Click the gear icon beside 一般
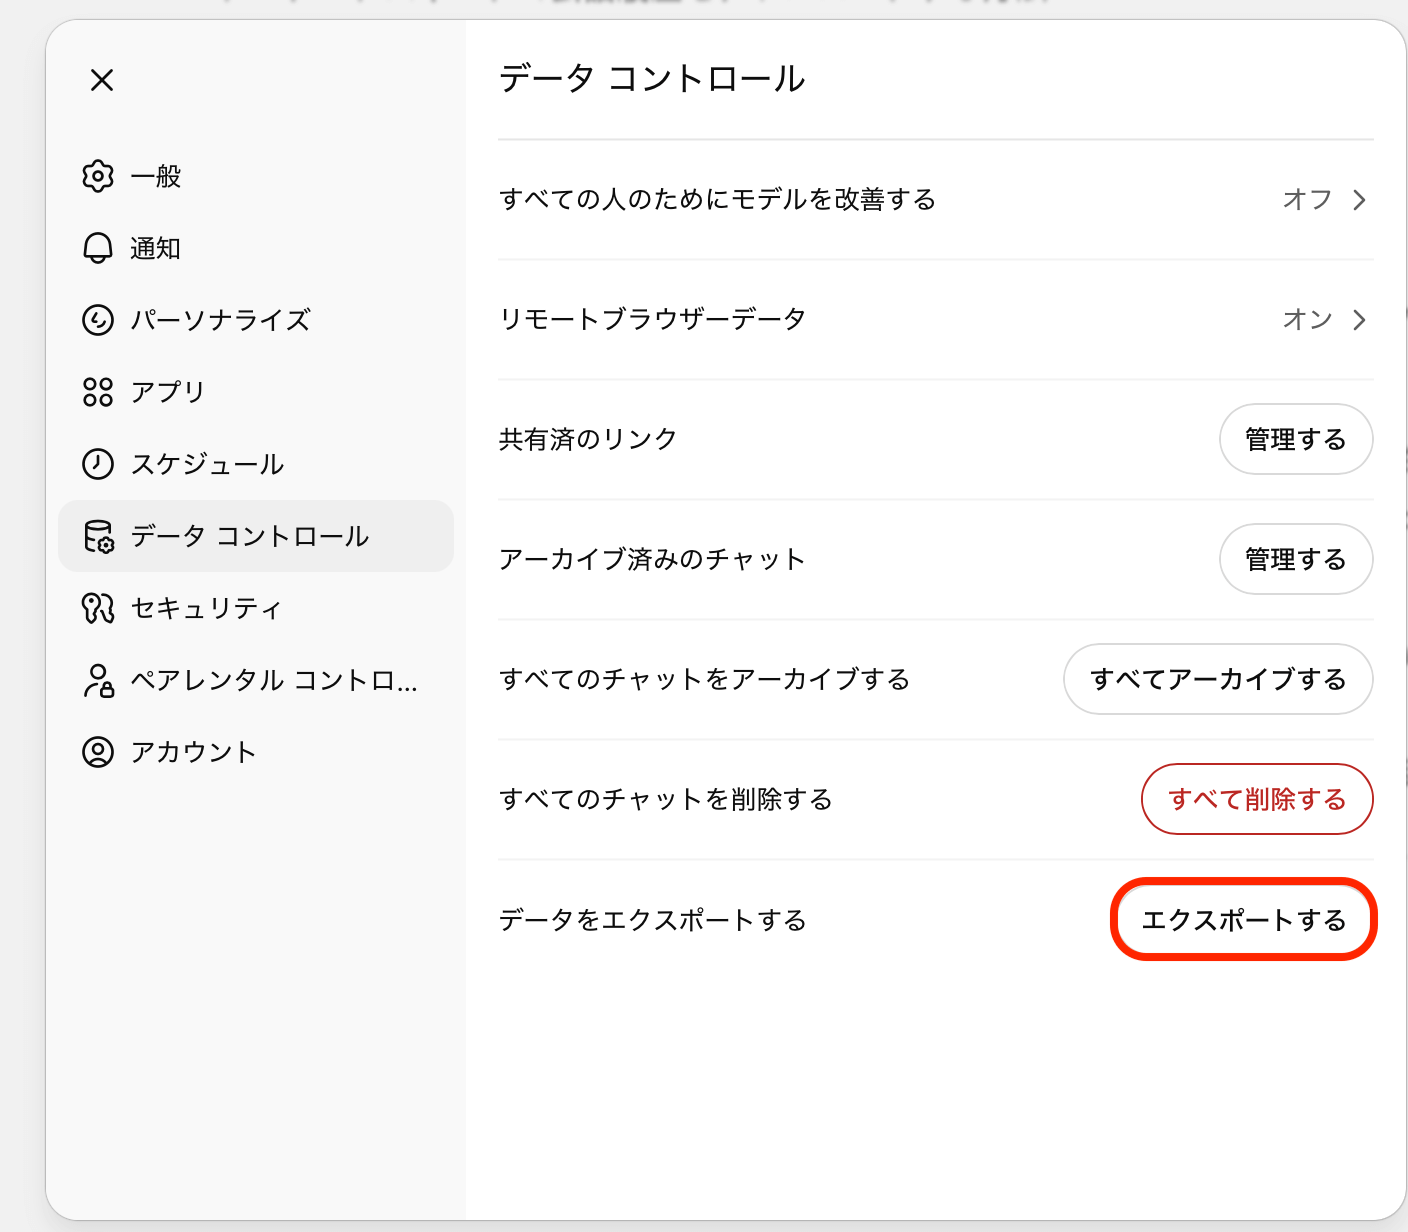The image size is (1408, 1232). point(98,176)
